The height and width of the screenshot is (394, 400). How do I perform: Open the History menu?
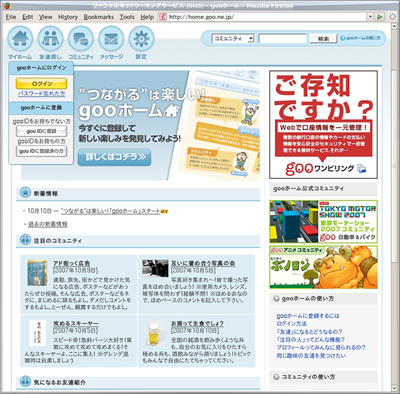point(68,17)
